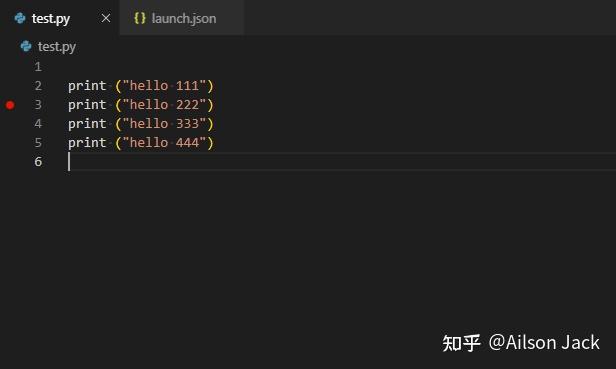
Task: Click the JSON braces icon on launch.json tab
Action: tap(140, 18)
